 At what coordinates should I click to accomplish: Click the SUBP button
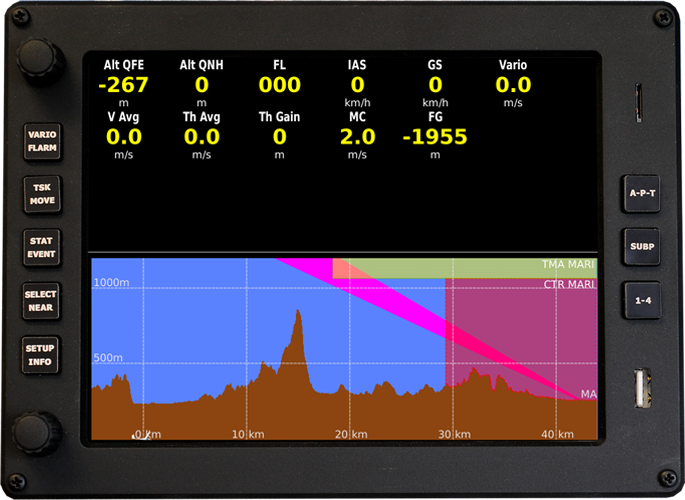[x=642, y=246]
